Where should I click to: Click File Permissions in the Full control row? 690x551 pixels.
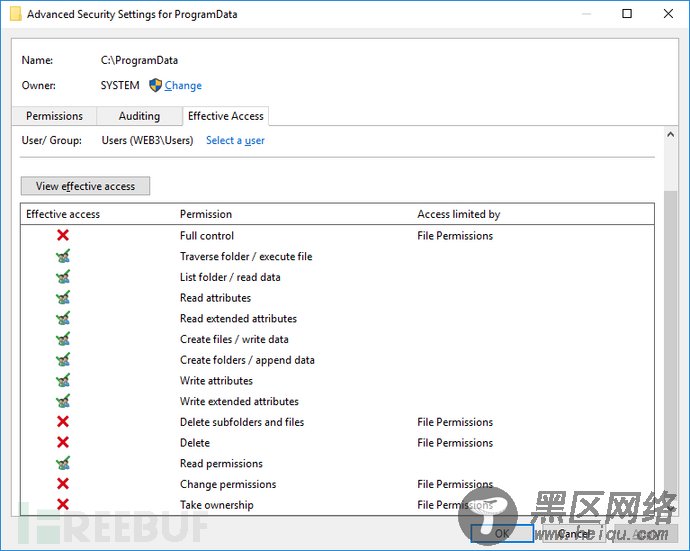[455, 235]
